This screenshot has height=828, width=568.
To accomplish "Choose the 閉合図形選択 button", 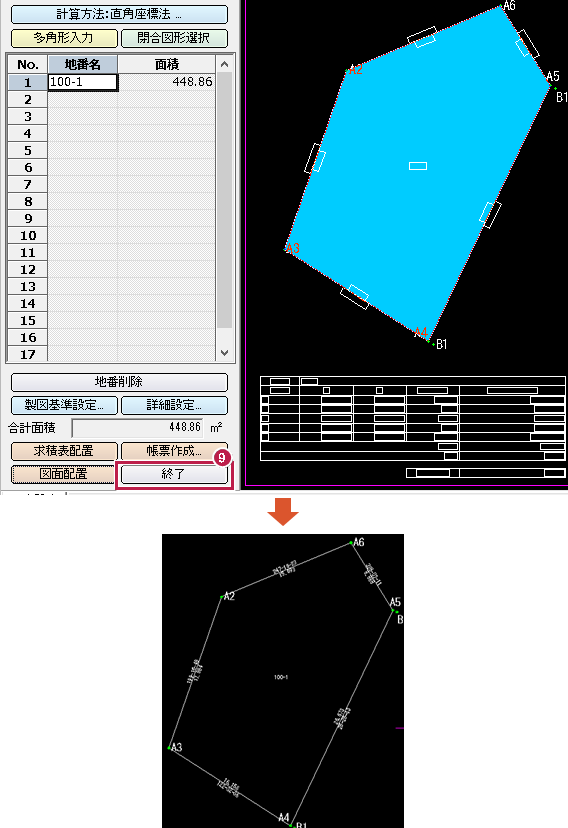I will coord(174,38).
